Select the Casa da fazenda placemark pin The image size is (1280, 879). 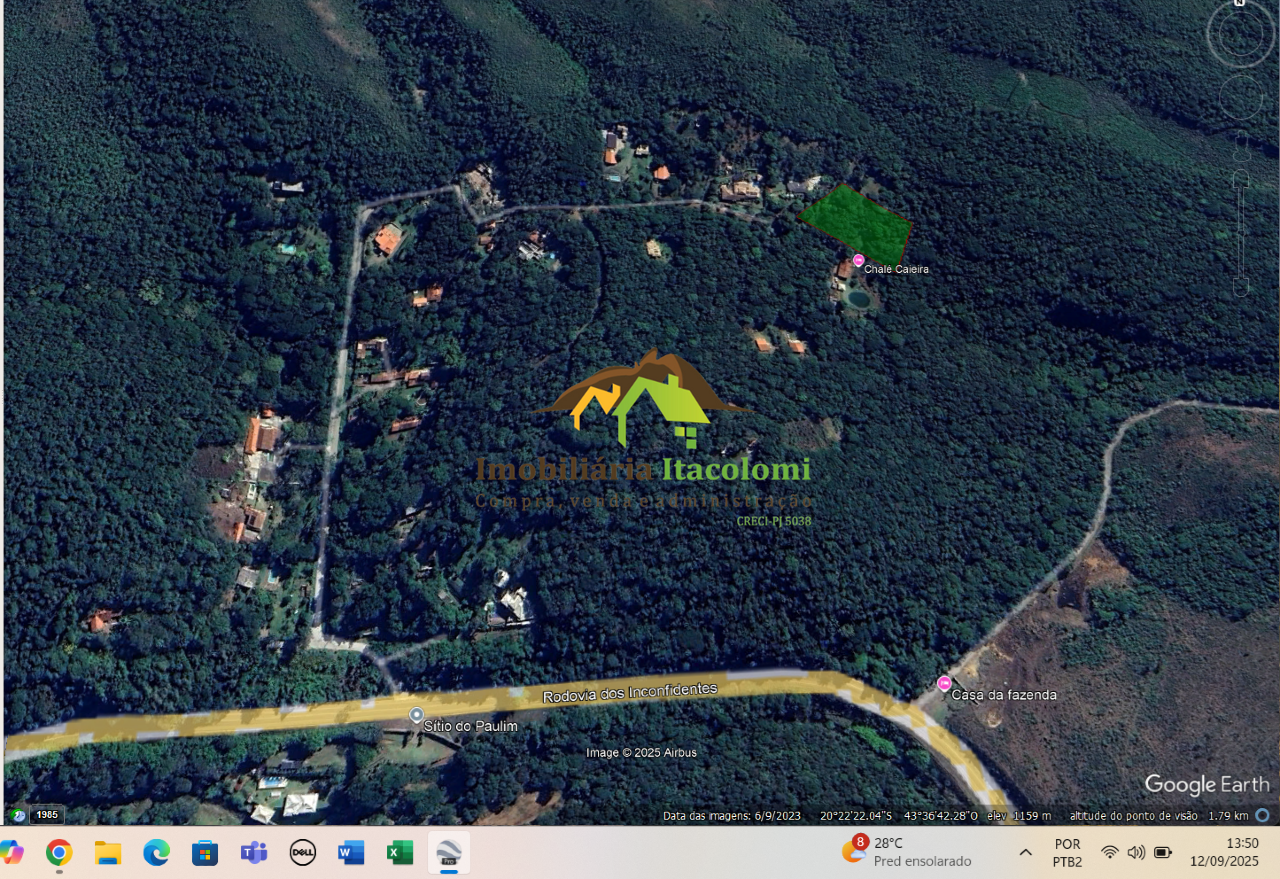click(944, 683)
